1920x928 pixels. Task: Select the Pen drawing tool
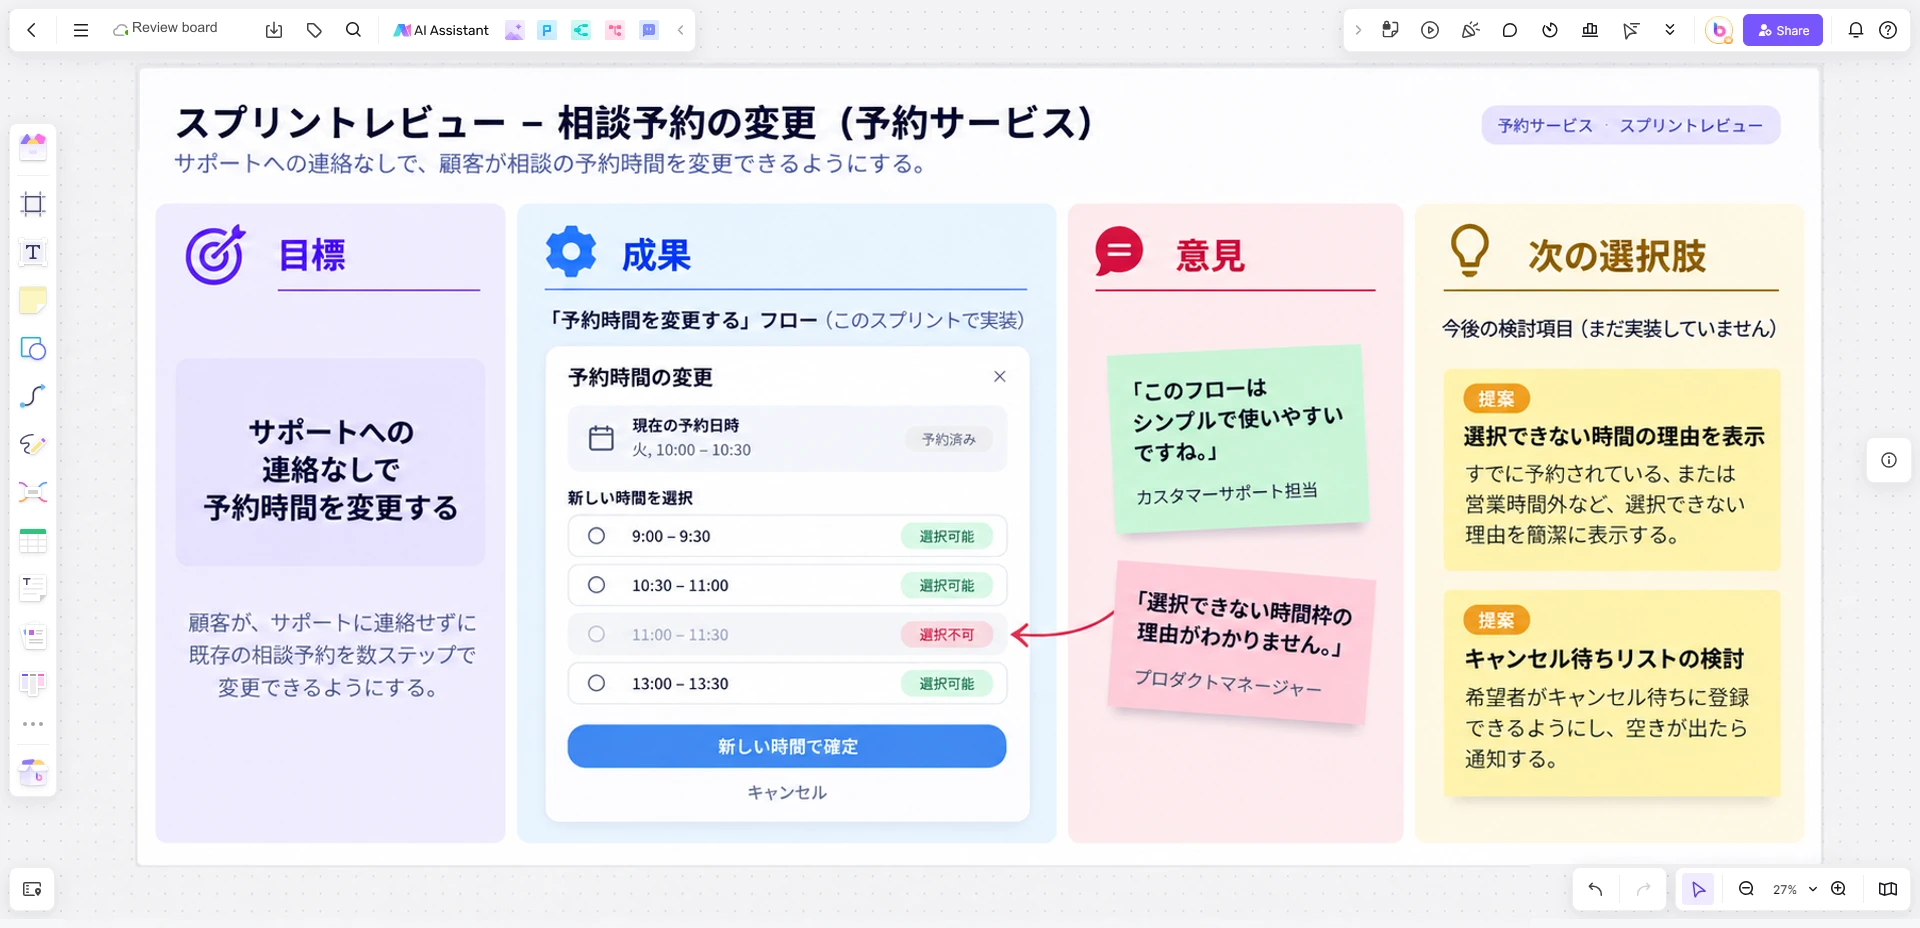33,444
